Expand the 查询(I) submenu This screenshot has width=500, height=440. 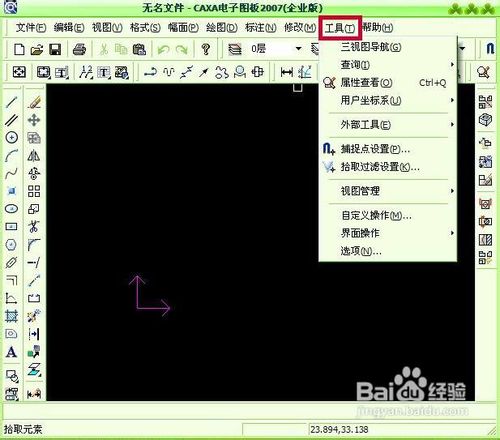(x=388, y=64)
